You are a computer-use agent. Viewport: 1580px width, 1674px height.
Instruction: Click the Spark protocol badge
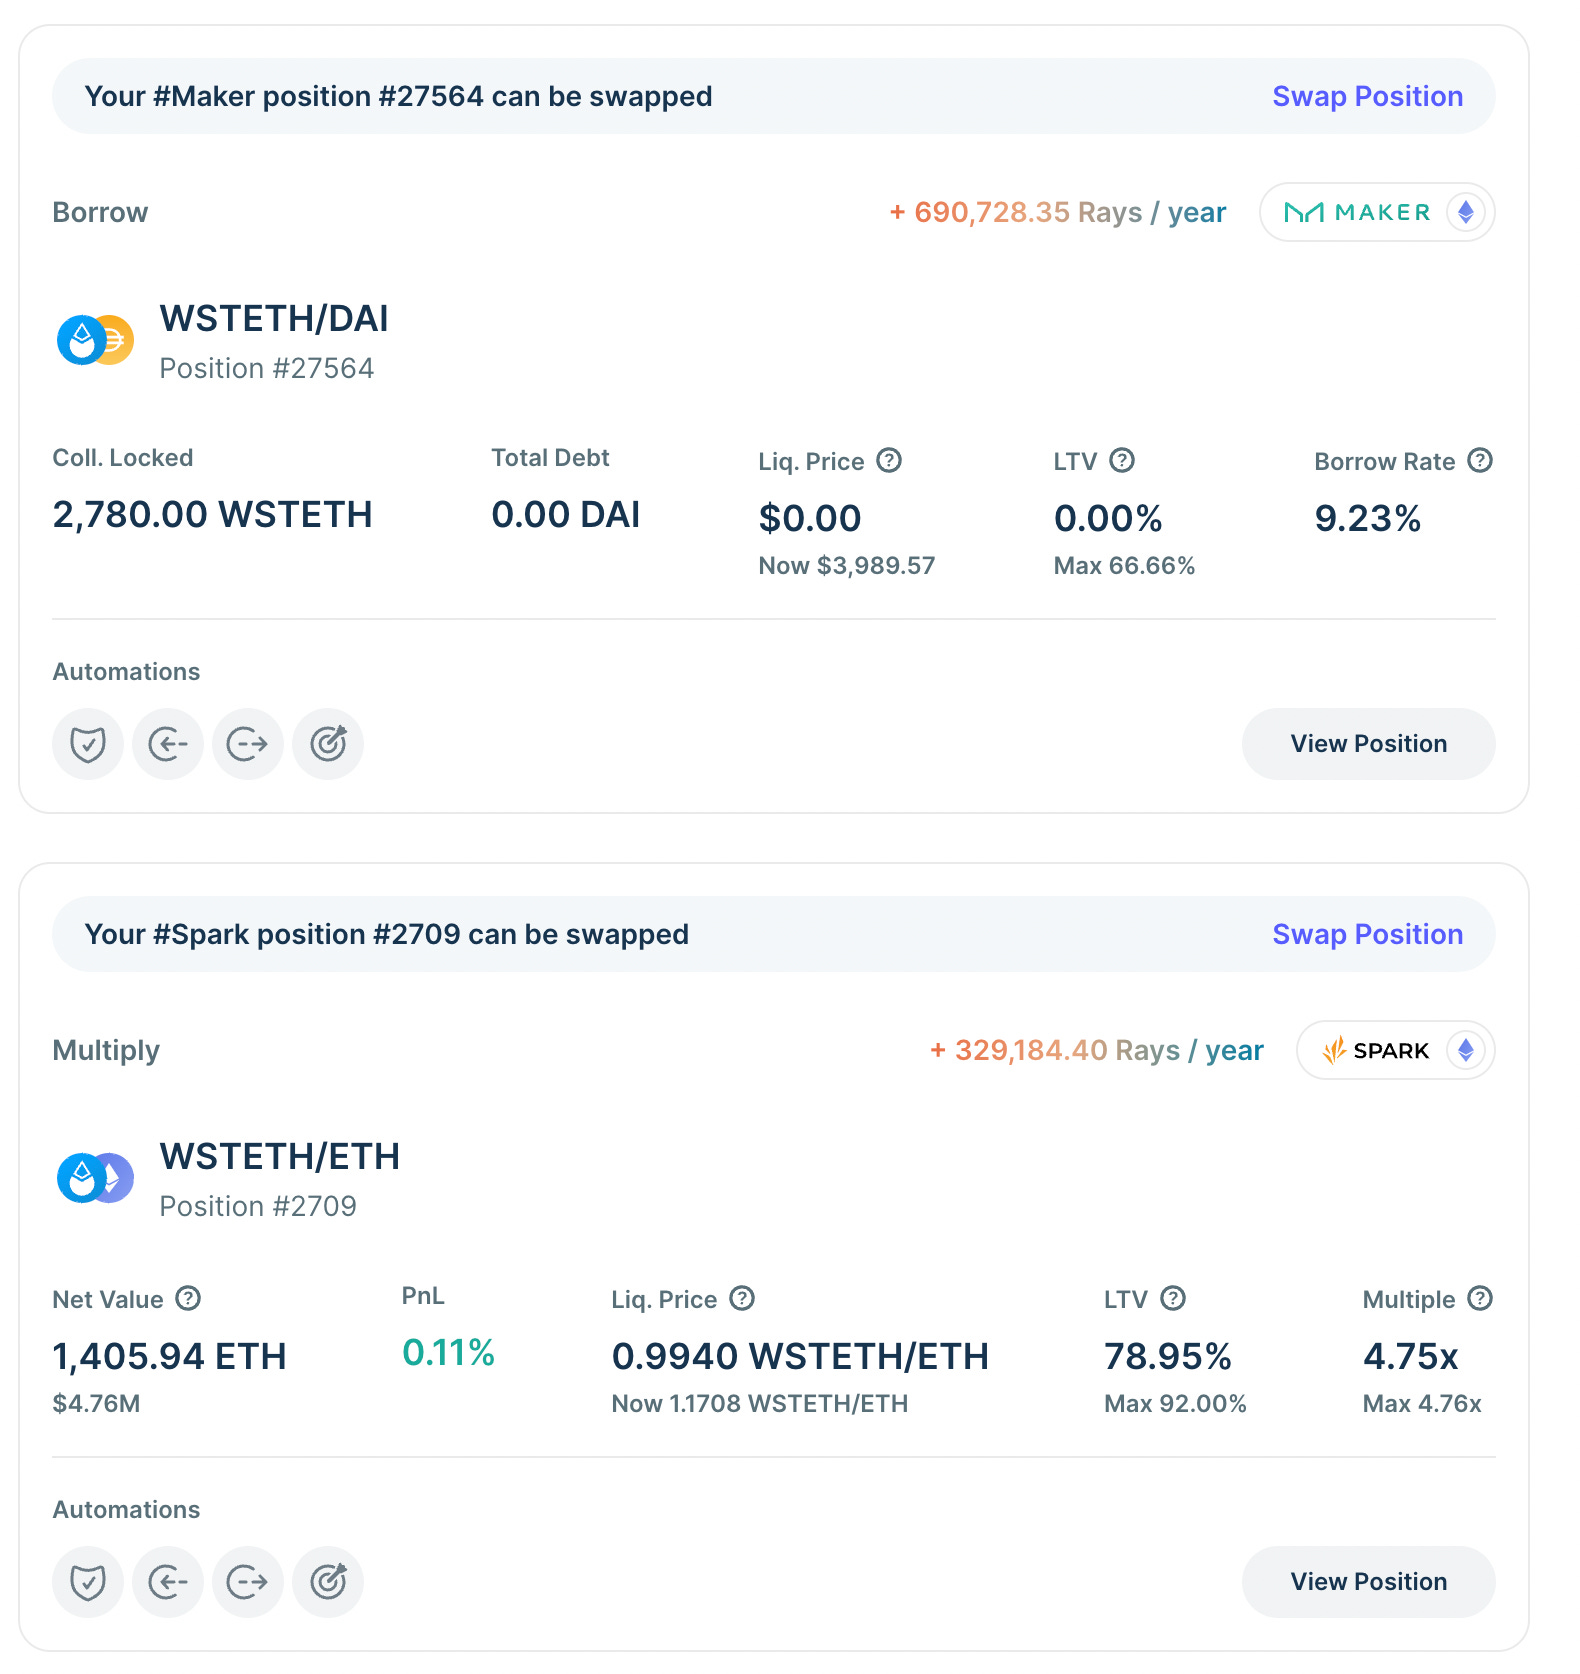(1394, 1050)
